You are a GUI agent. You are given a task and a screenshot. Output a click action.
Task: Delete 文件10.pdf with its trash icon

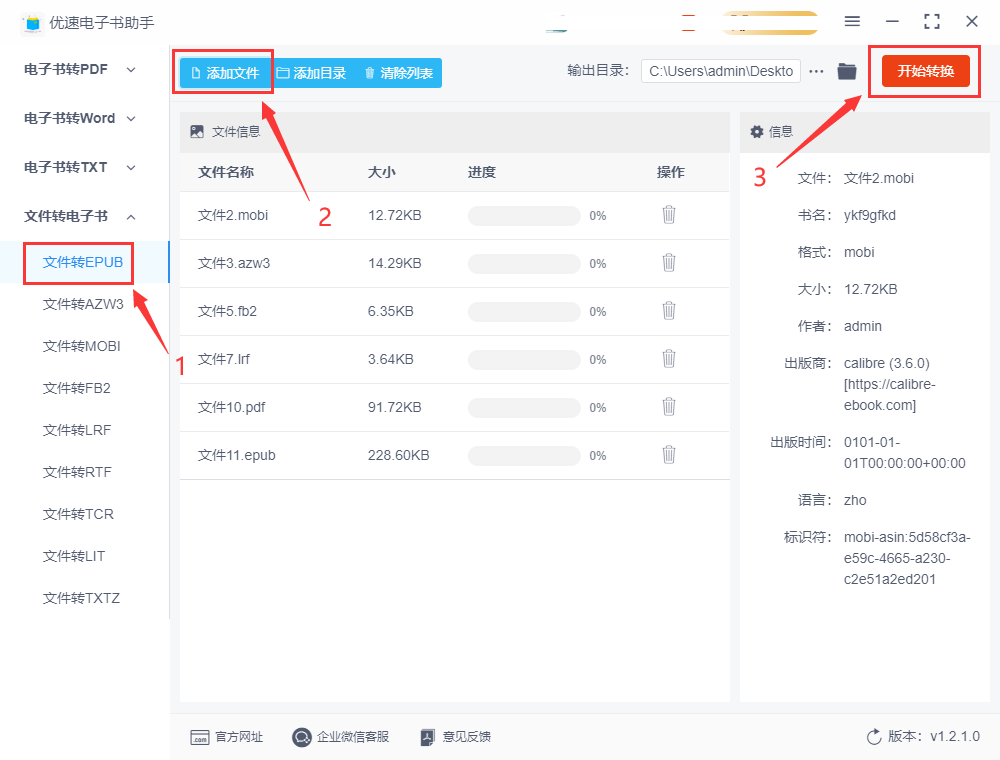668,407
